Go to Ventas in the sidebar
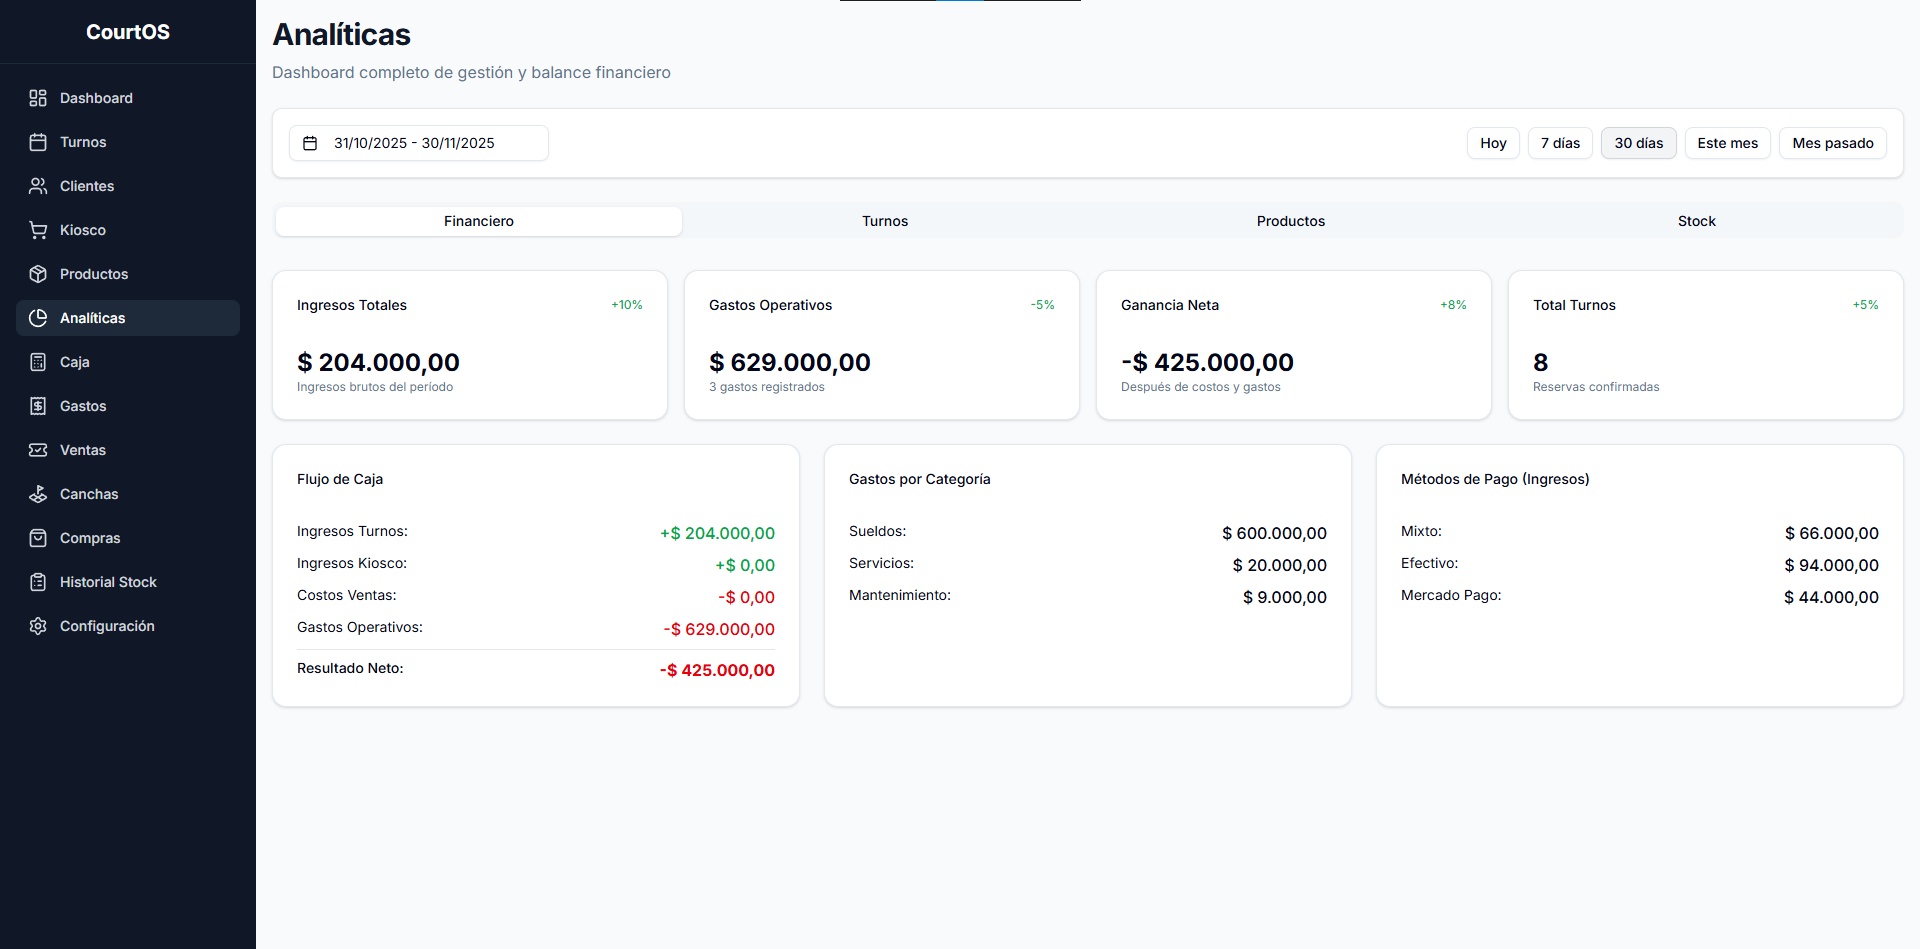This screenshot has width=1920, height=949. [x=83, y=450]
